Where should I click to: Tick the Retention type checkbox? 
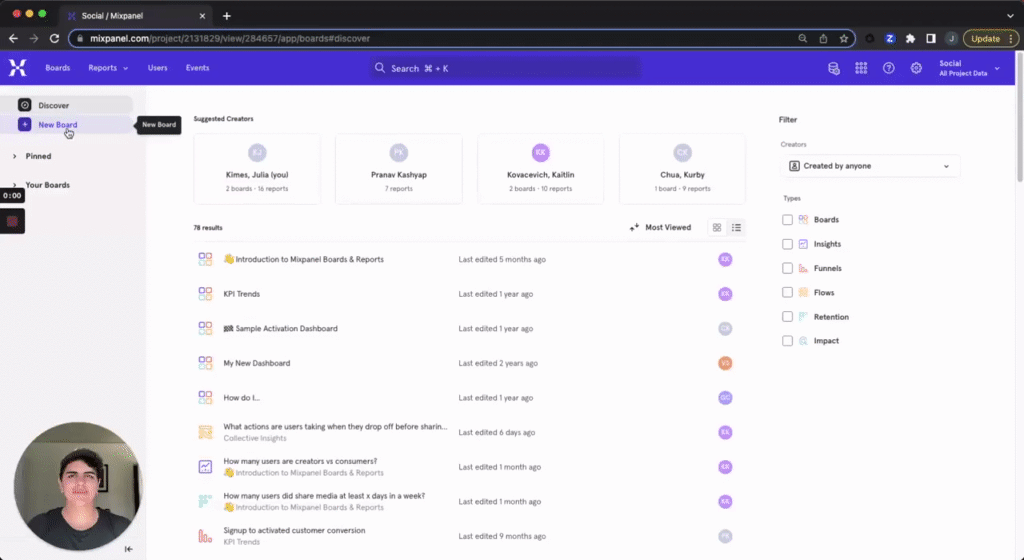point(788,317)
